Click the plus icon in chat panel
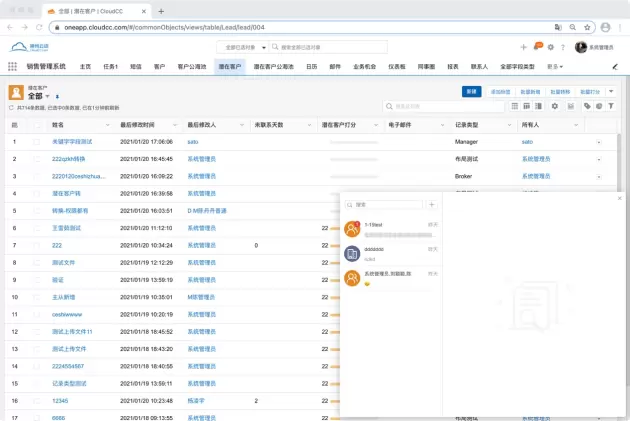This screenshot has height=421, width=630. pos(431,204)
